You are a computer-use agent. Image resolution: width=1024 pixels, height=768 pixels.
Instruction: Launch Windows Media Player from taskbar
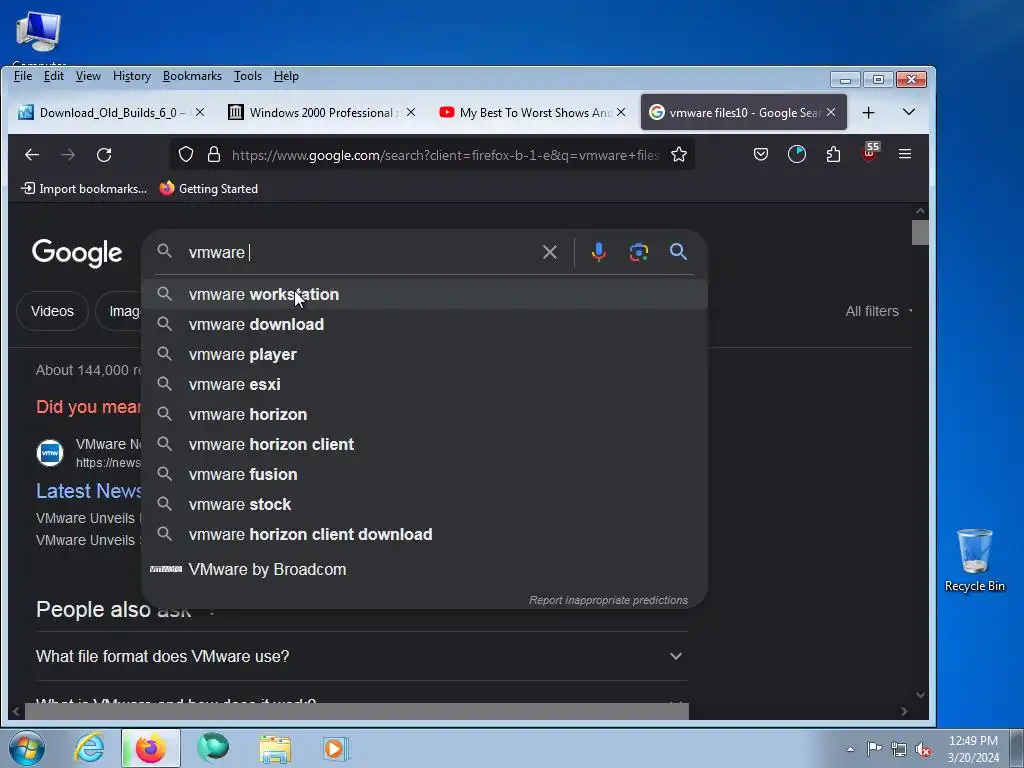tap(336, 749)
